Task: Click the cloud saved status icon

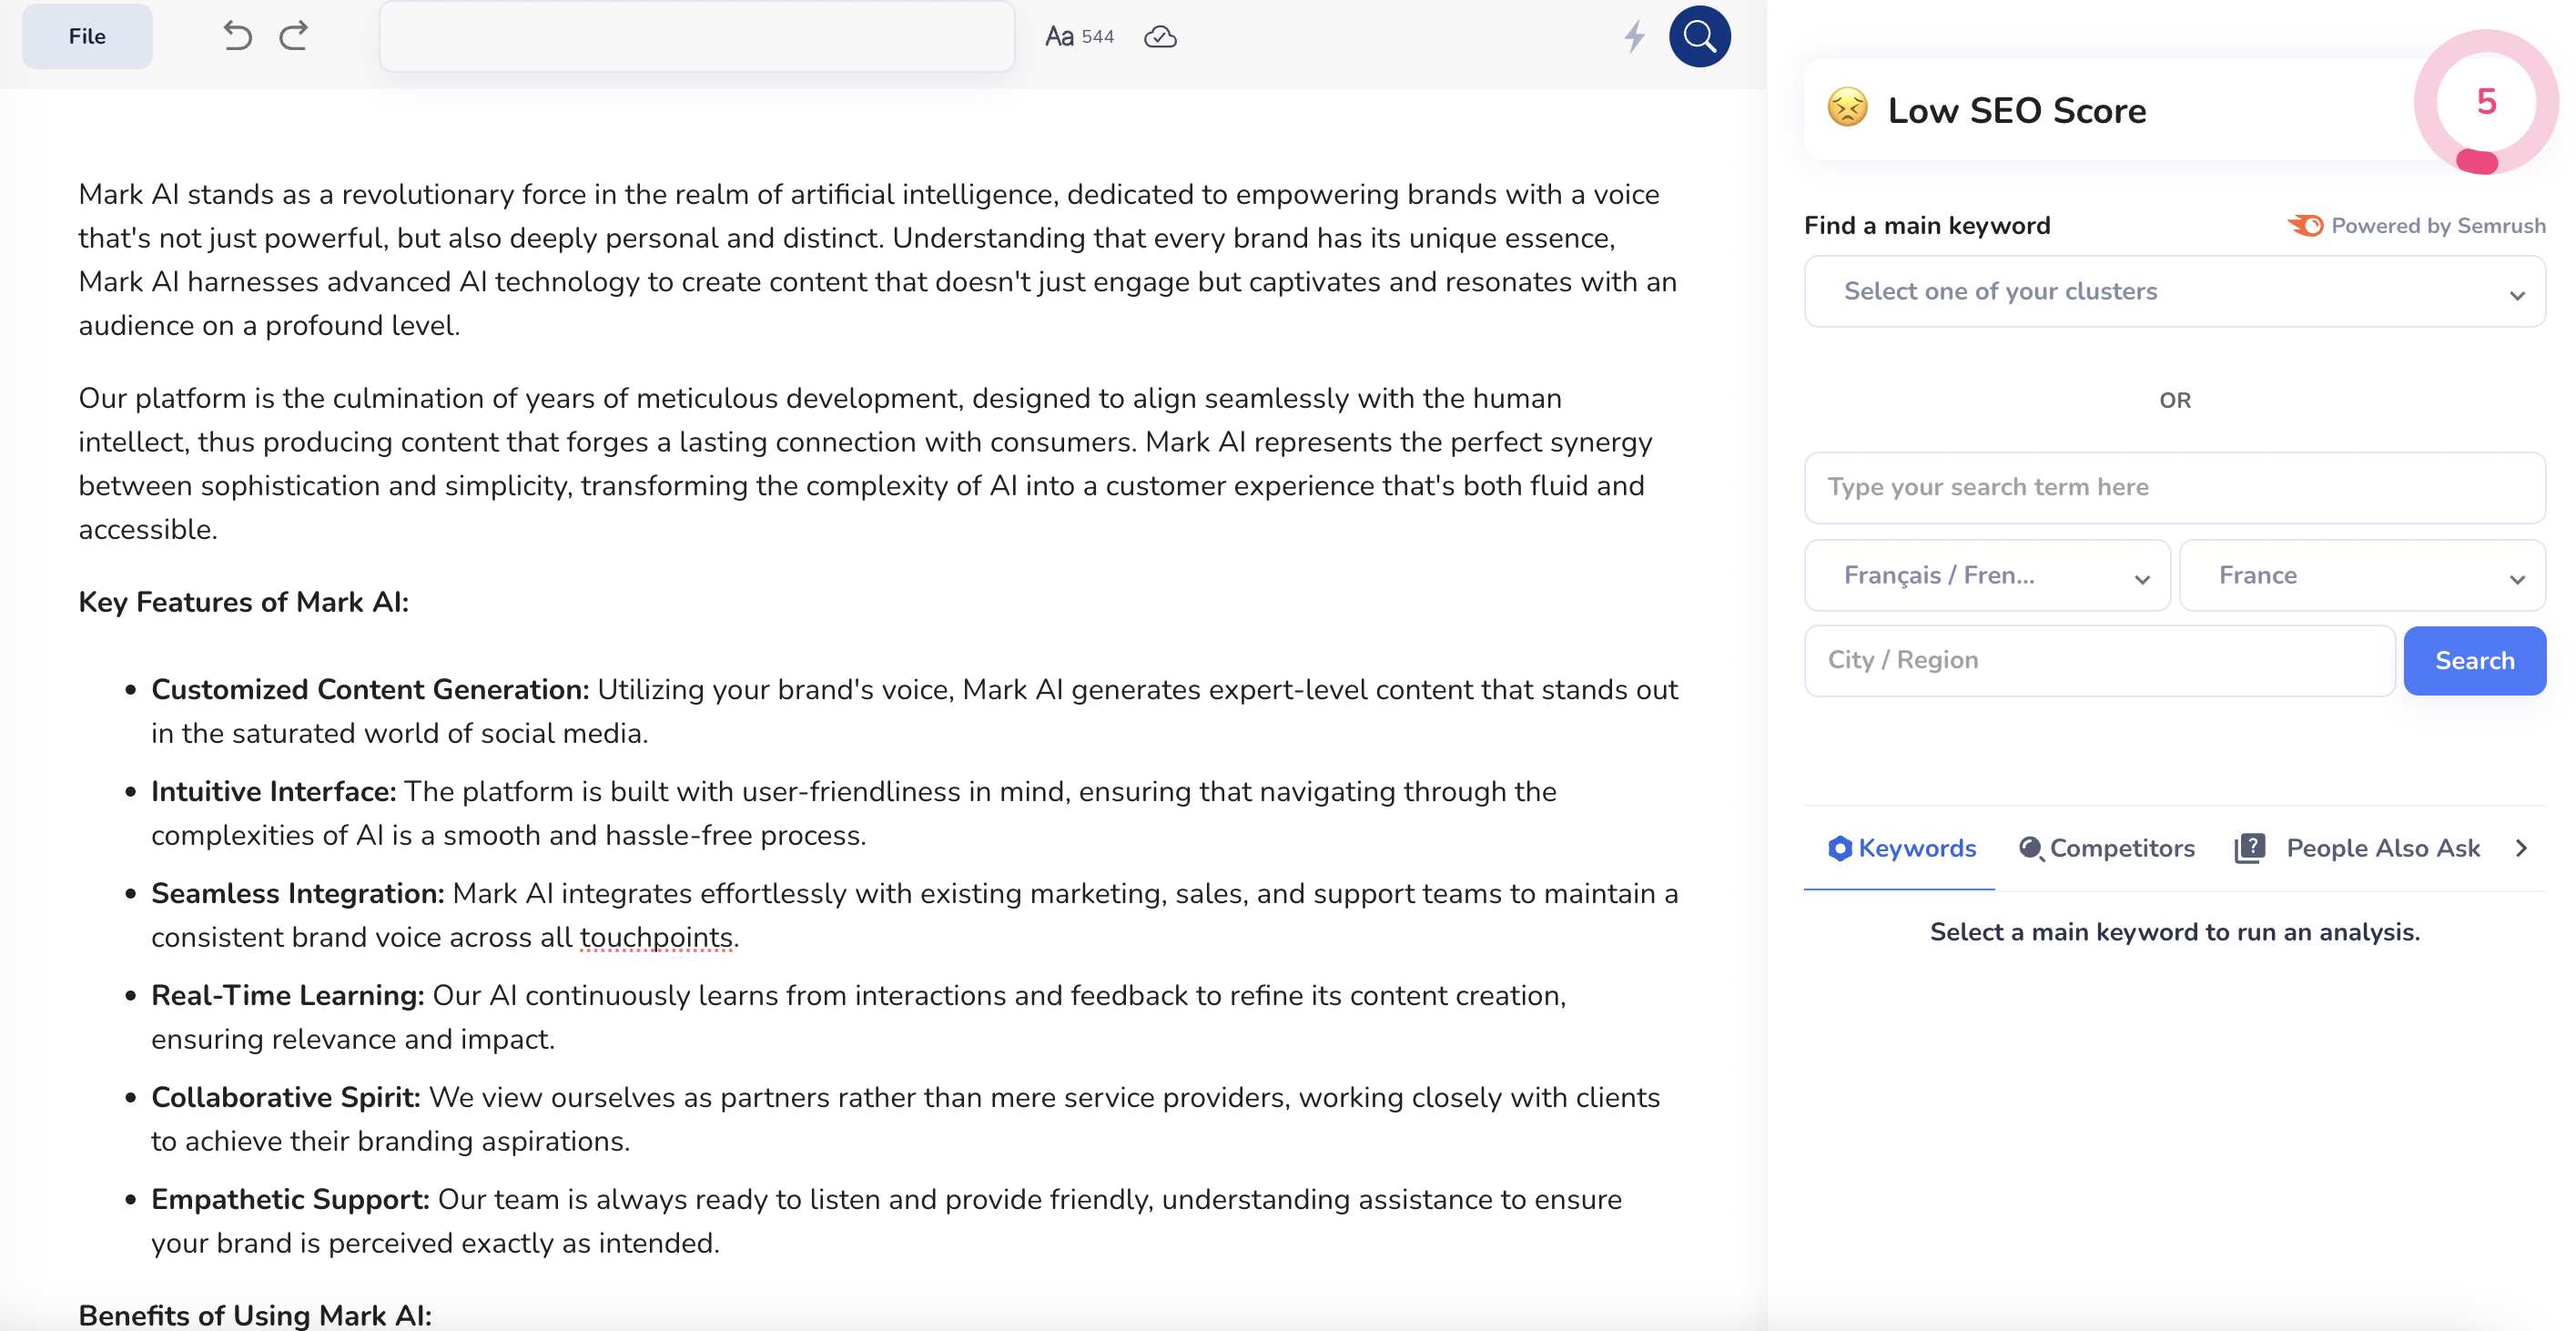Action: [1159, 37]
